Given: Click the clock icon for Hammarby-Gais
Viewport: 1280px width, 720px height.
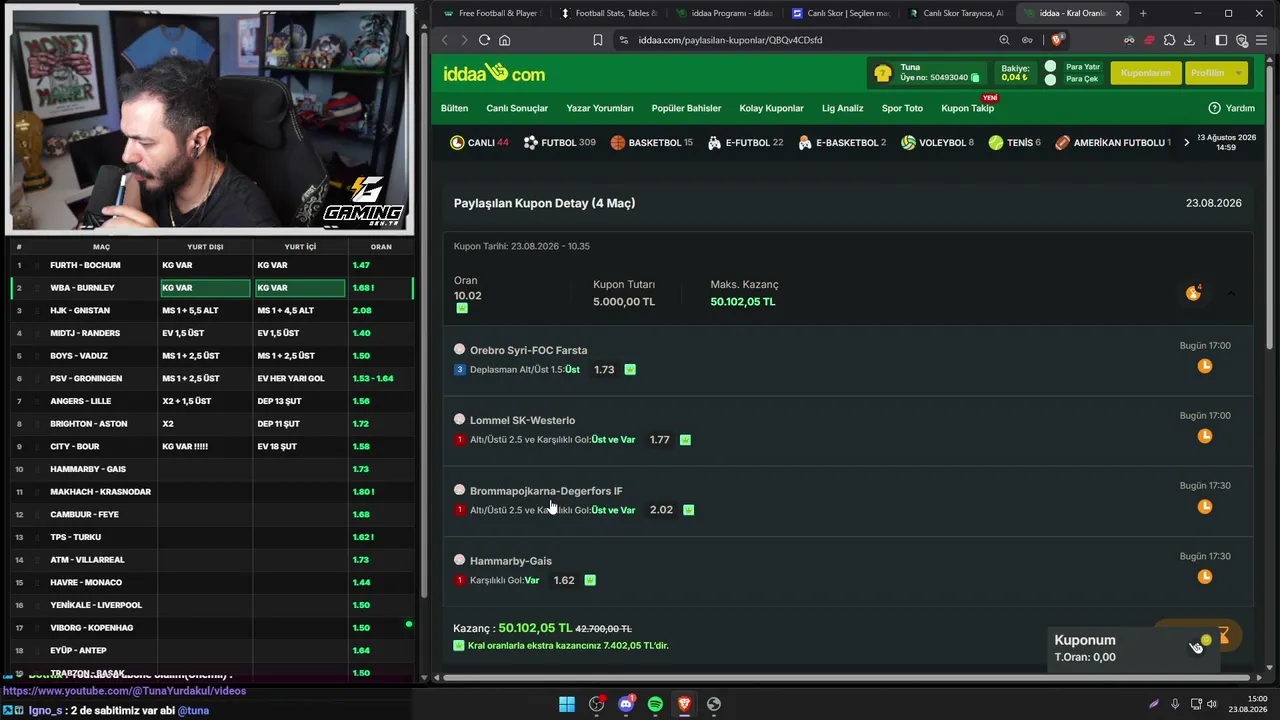Looking at the screenshot, I should tap(1205, 577).
